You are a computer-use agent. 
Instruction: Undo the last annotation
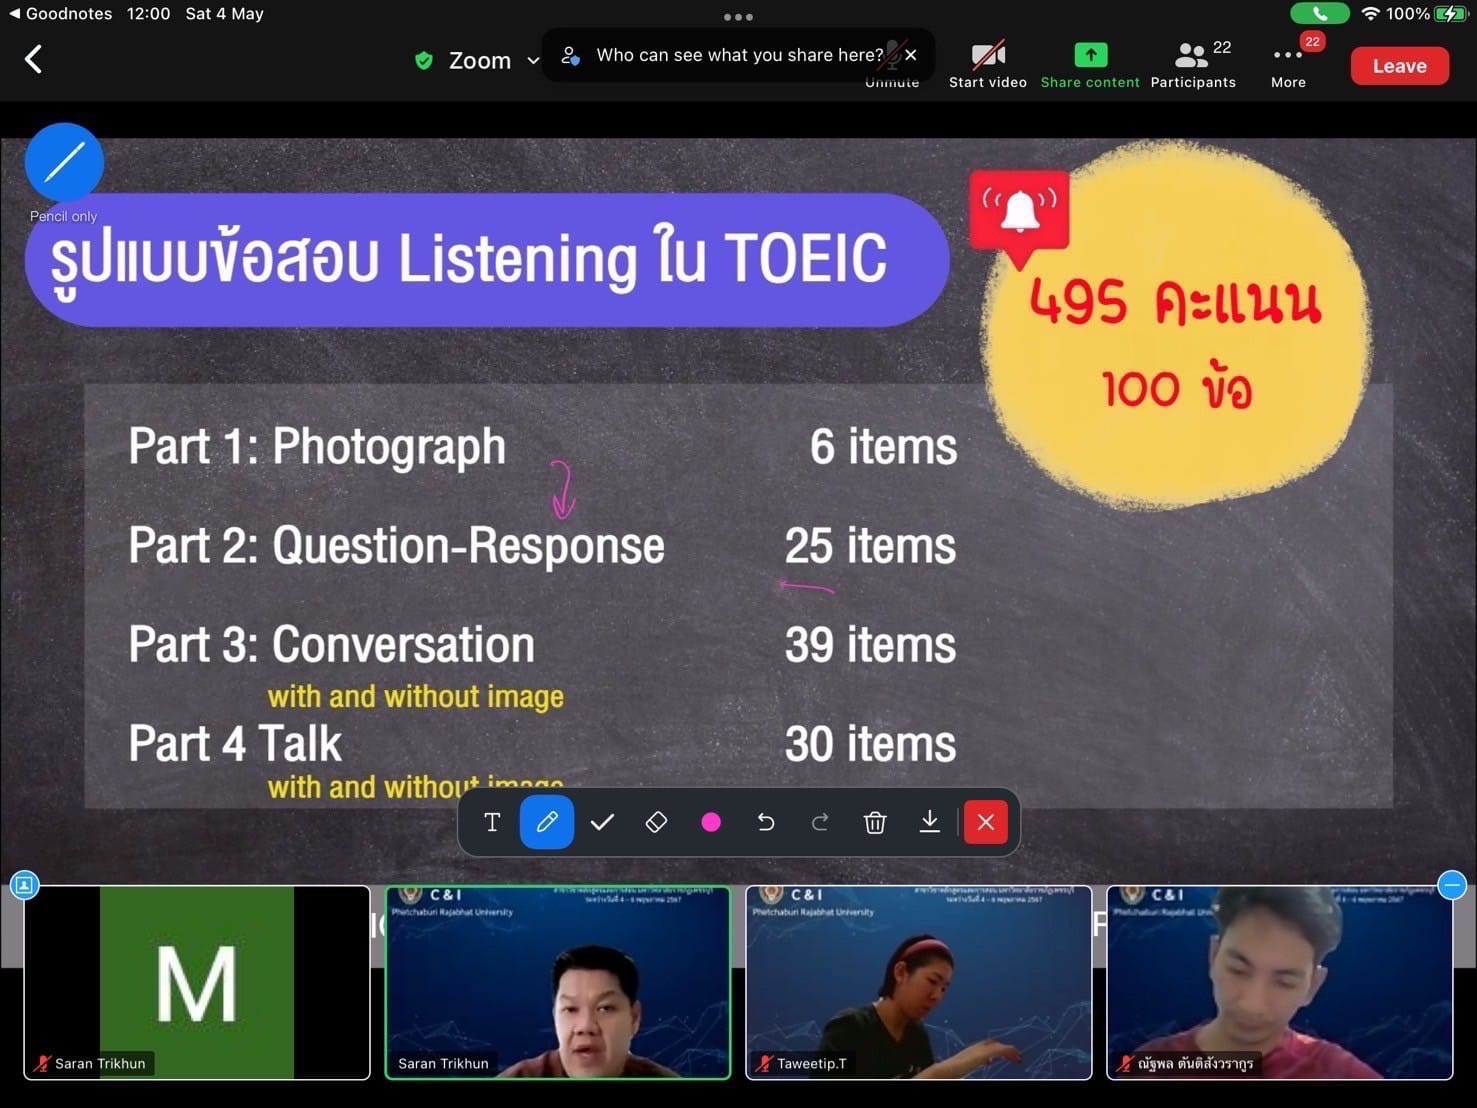tap(766, 822)
